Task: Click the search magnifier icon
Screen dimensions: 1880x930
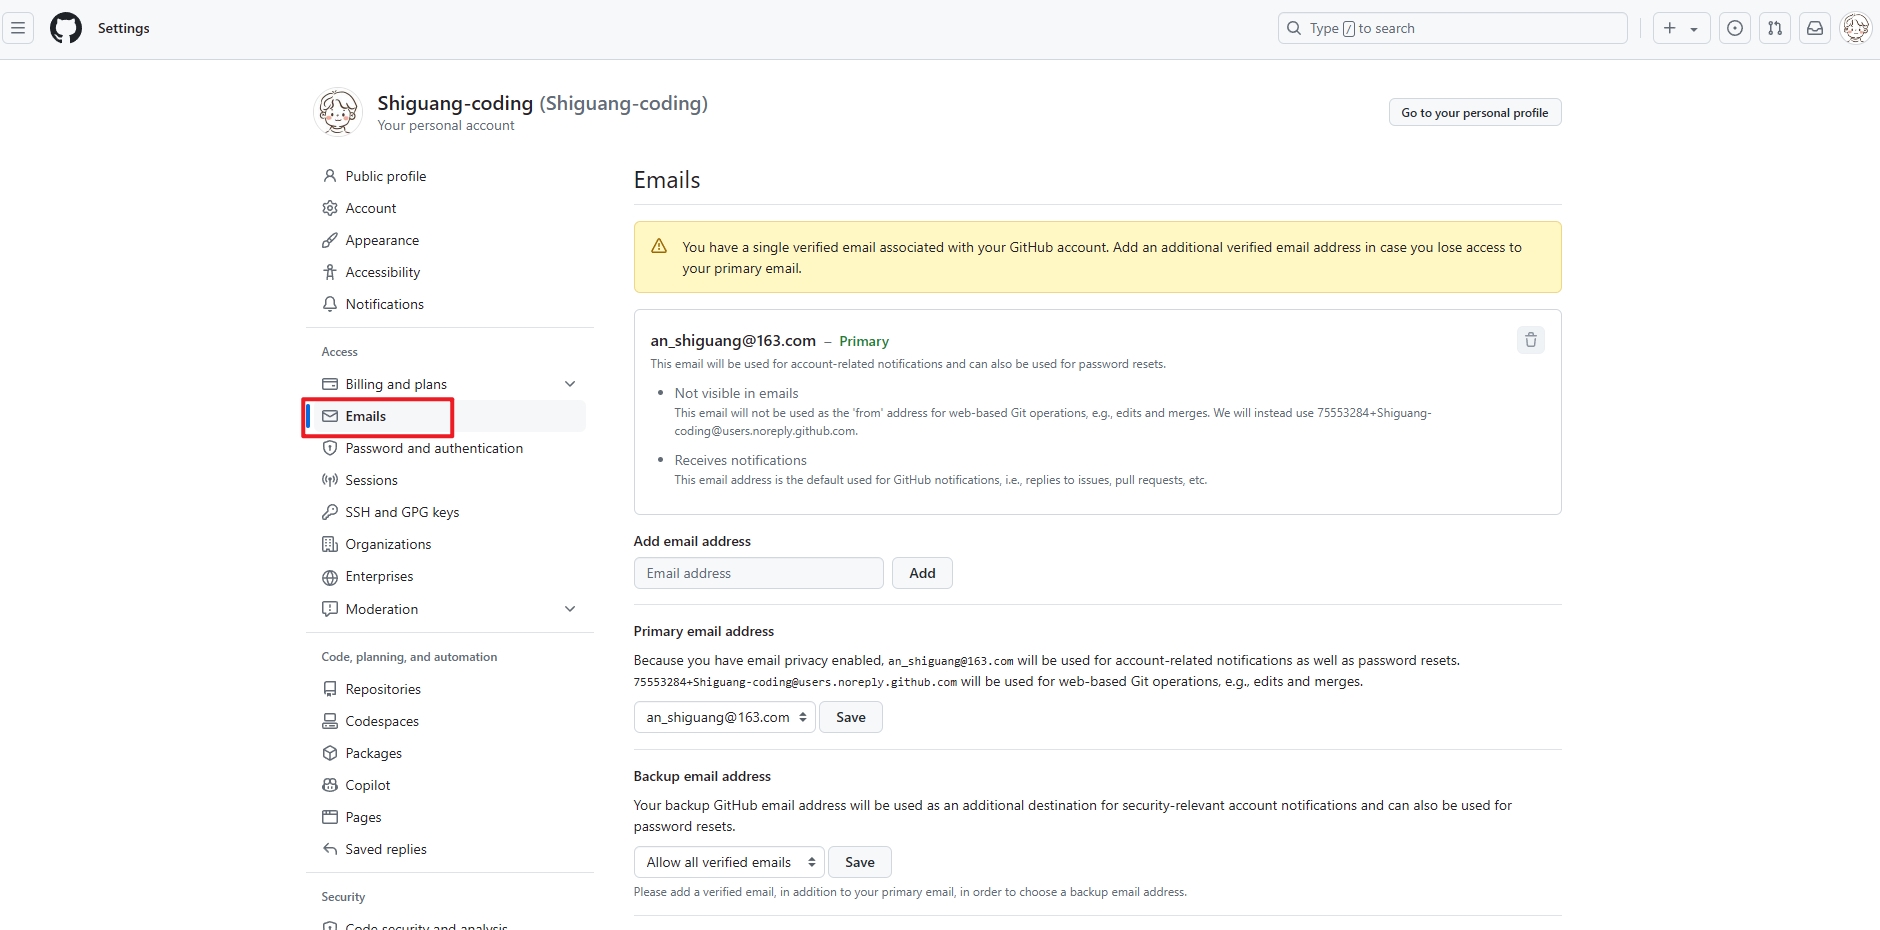Action: point(1294,28)
